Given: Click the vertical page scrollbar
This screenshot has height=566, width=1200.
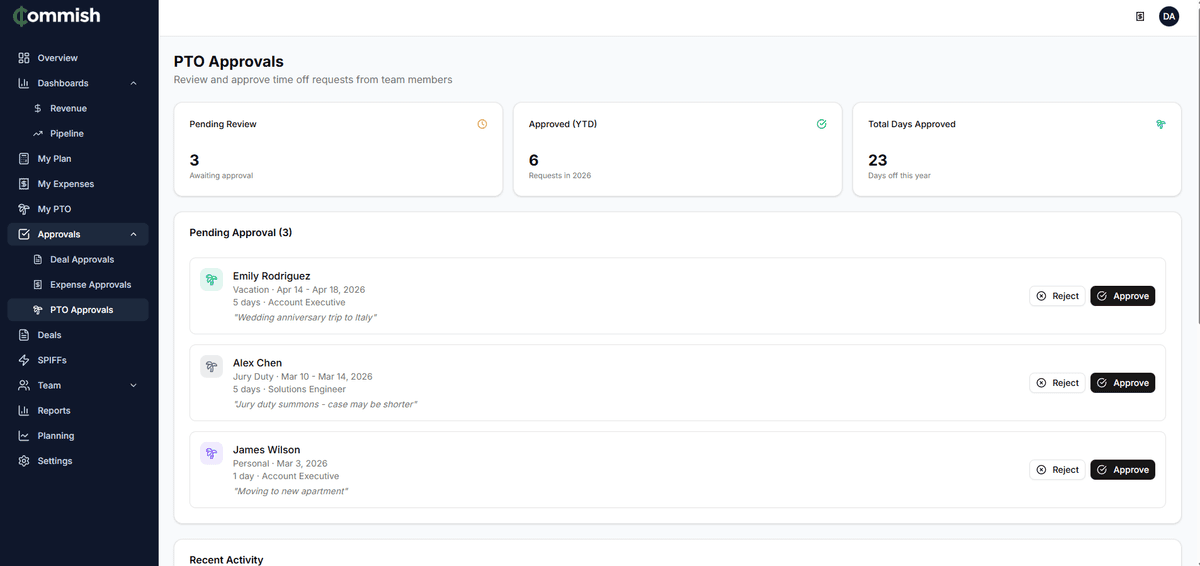Looking at the screenshot, I should 1196,200.
